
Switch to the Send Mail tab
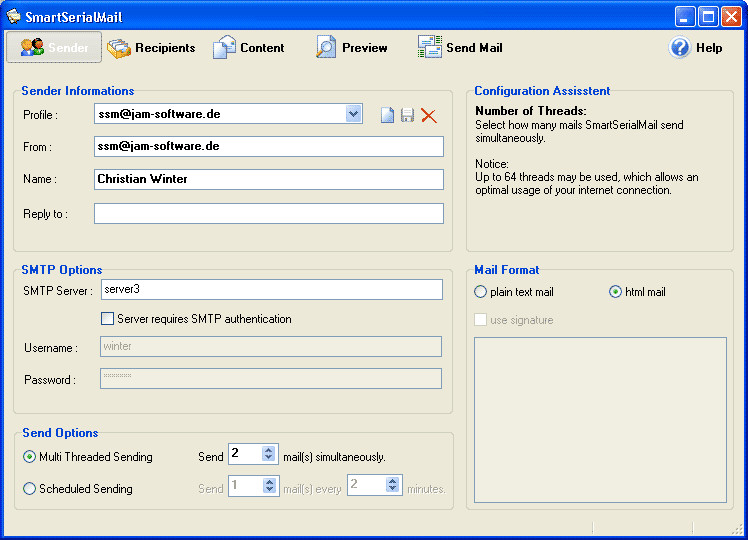460,48
